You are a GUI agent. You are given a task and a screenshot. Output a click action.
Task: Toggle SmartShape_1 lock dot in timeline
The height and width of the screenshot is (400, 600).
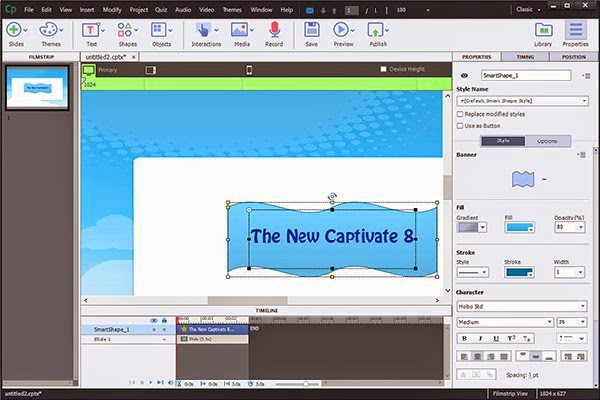pos(165,330)
